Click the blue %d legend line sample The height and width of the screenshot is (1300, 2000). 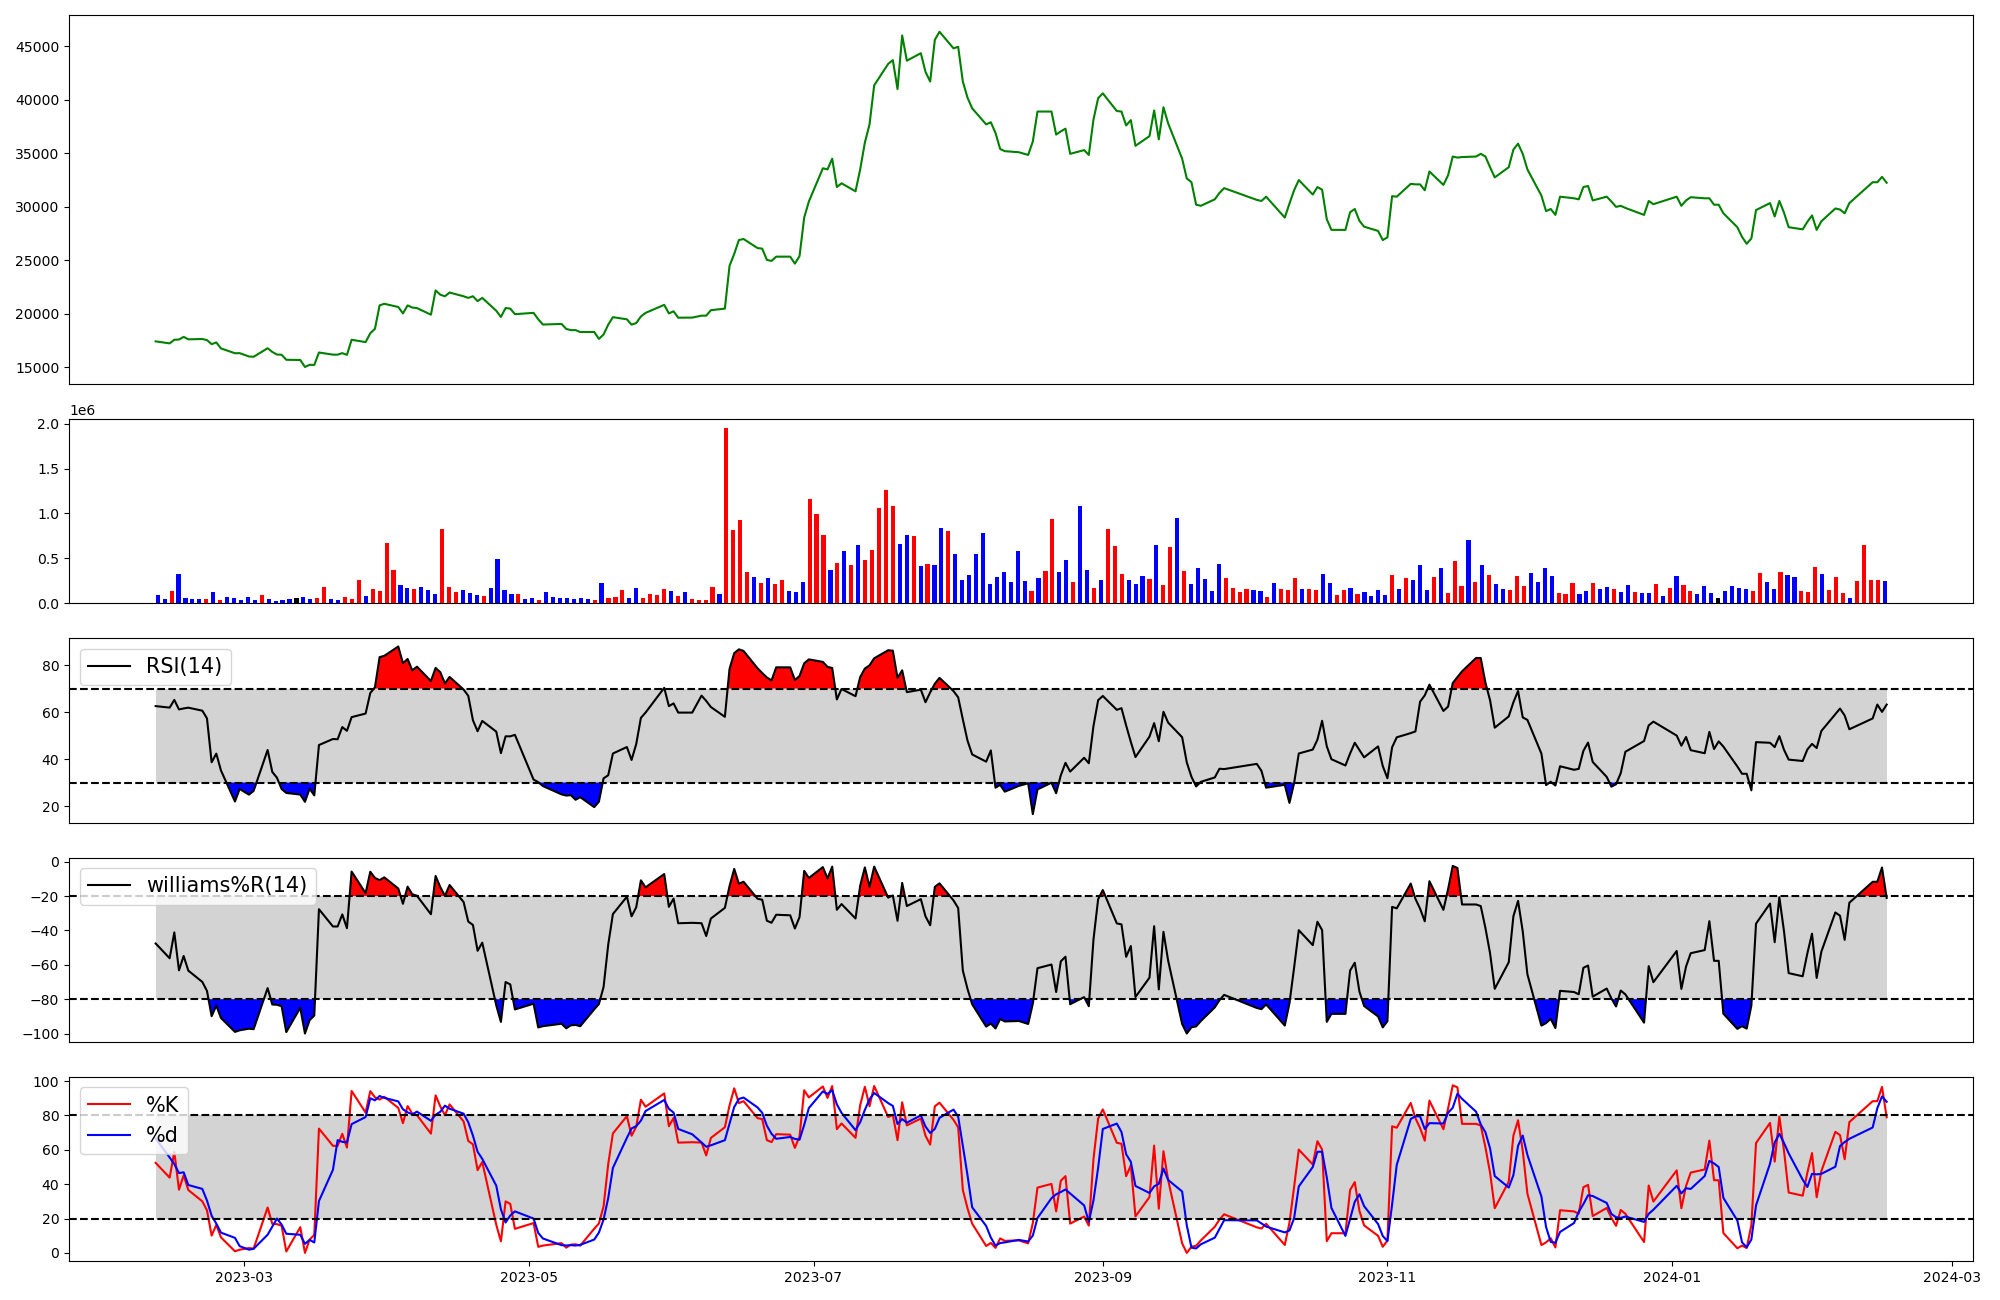pos(110,1135)
